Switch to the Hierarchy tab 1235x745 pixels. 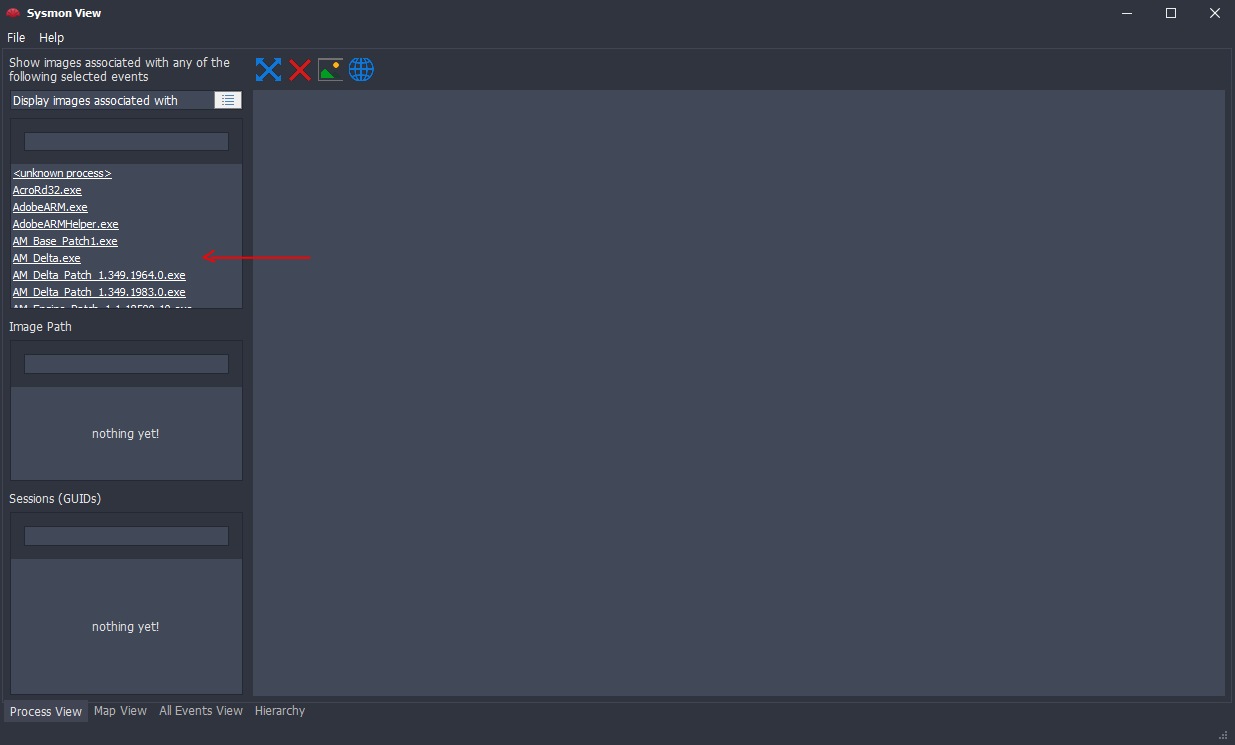[280, 711]
